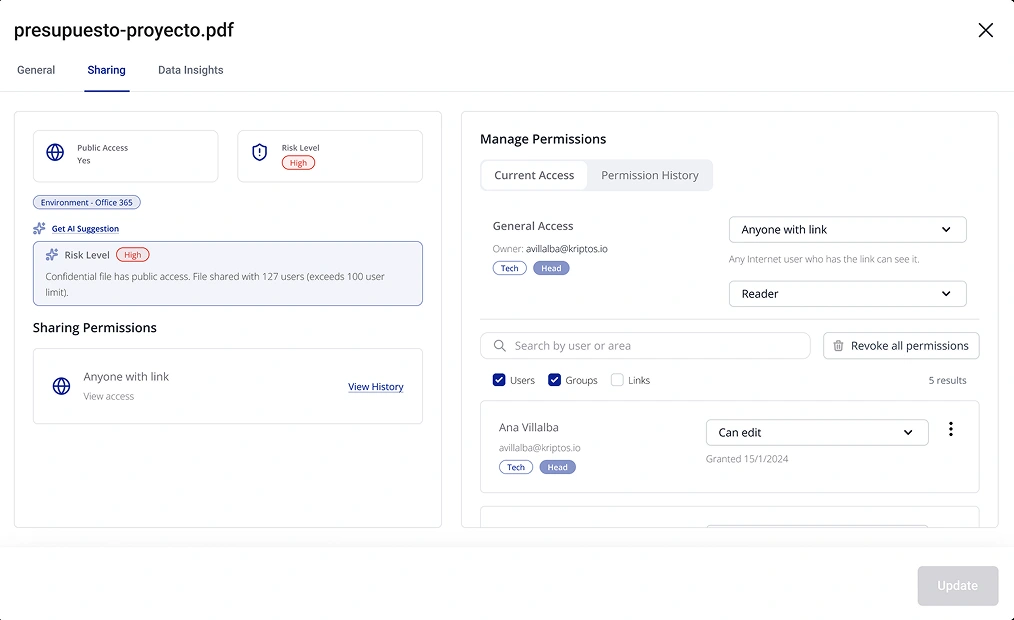Click the globe icon next to Anyone with link

coord(61,385)
